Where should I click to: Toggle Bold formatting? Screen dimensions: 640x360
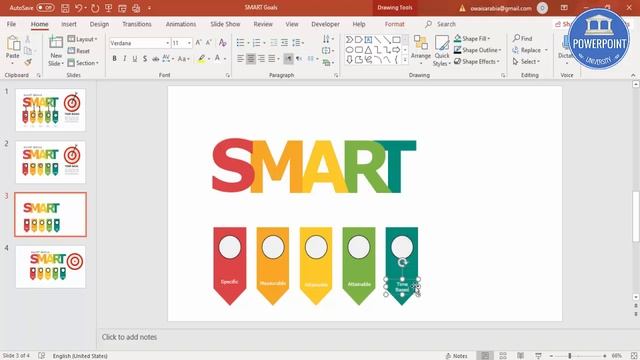click(114, 59)
